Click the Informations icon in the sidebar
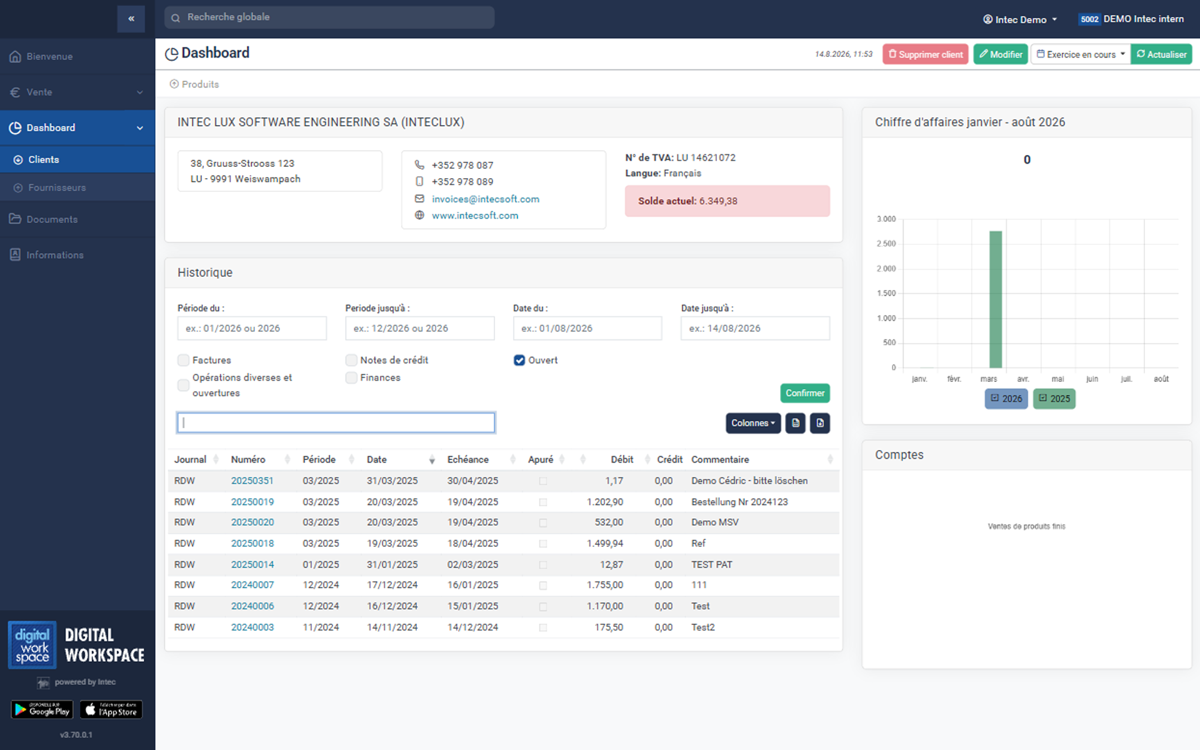 point(15,255)
